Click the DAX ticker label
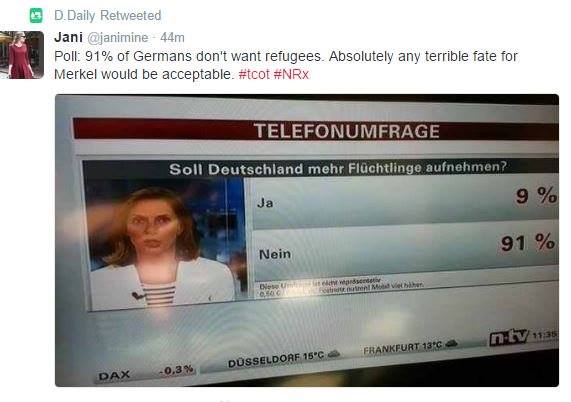 114,375
